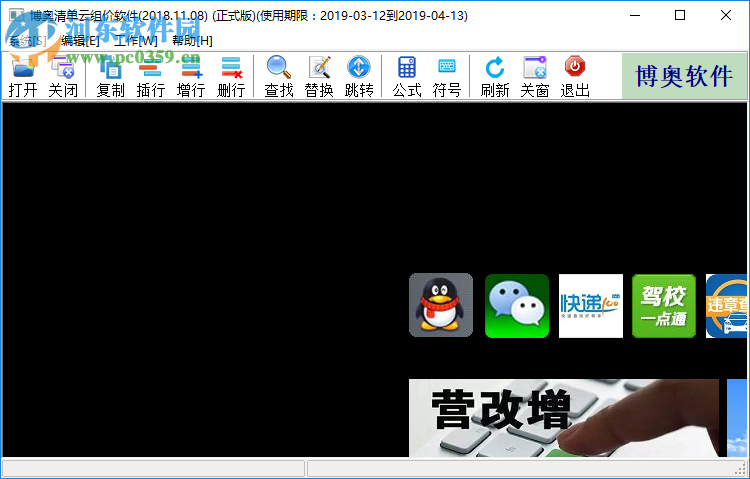Select the 复制 copy toolbar icon

tap(110, 77)
